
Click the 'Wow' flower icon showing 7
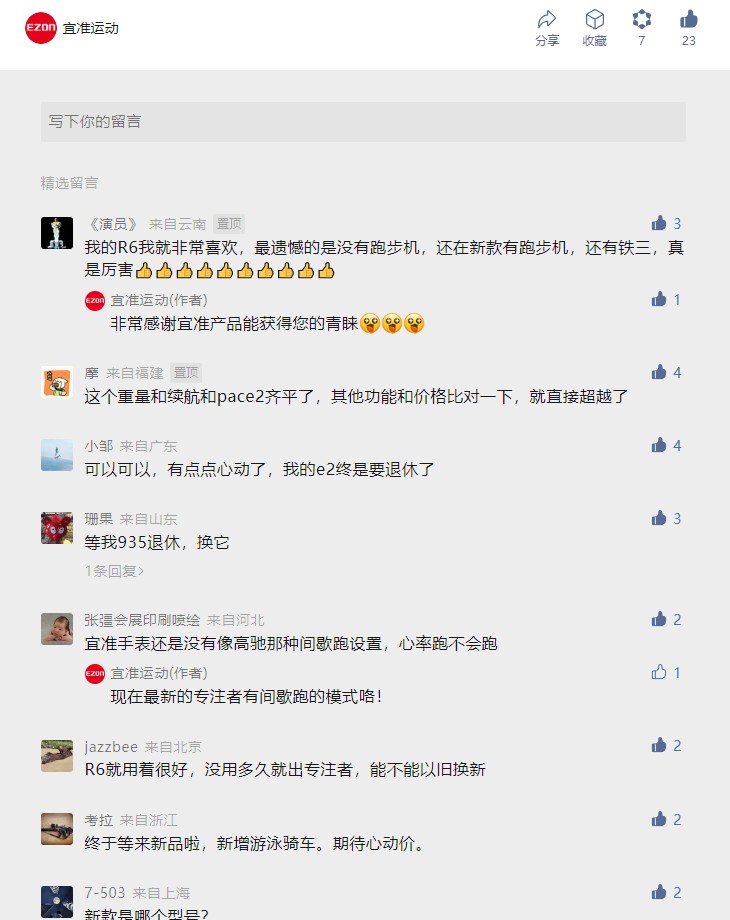(641, 20)
